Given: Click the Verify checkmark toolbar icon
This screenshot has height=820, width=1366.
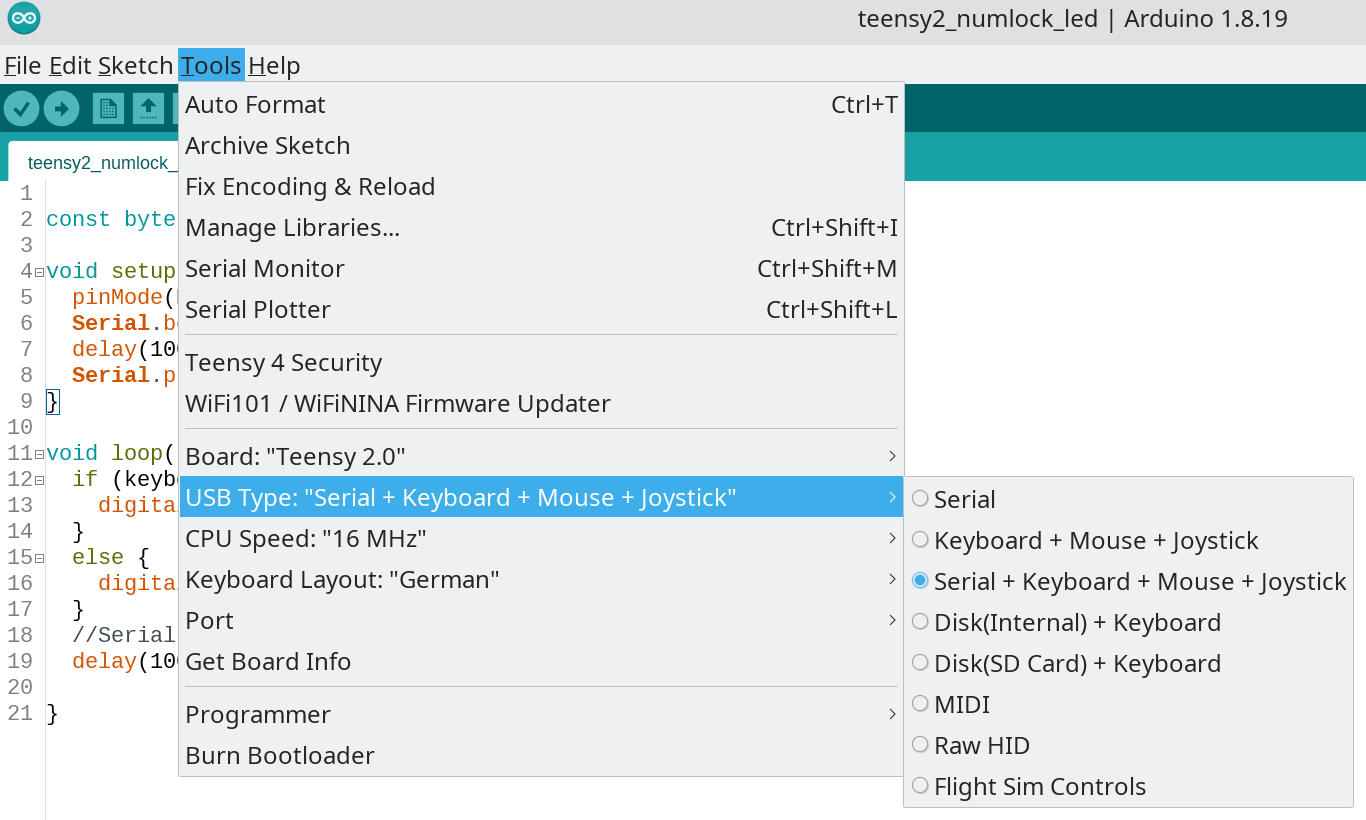Looking at the screenshot, I should pos(21,108).
